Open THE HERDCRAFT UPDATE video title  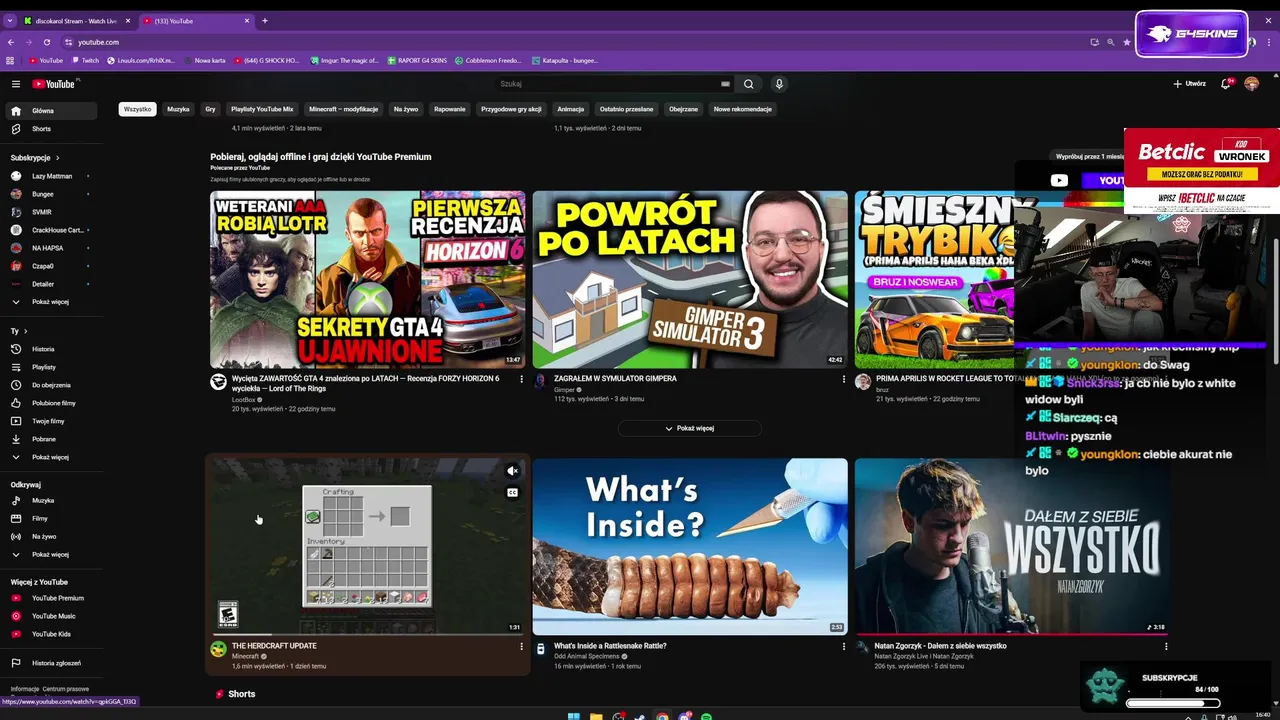[x=274, y=646]
